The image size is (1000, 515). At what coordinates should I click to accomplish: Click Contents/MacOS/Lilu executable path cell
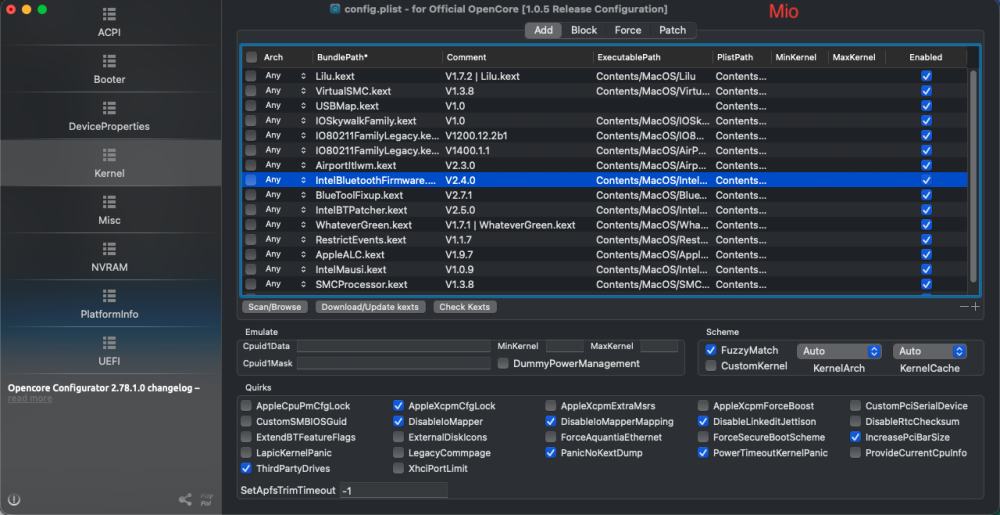(x=645, y=76)
